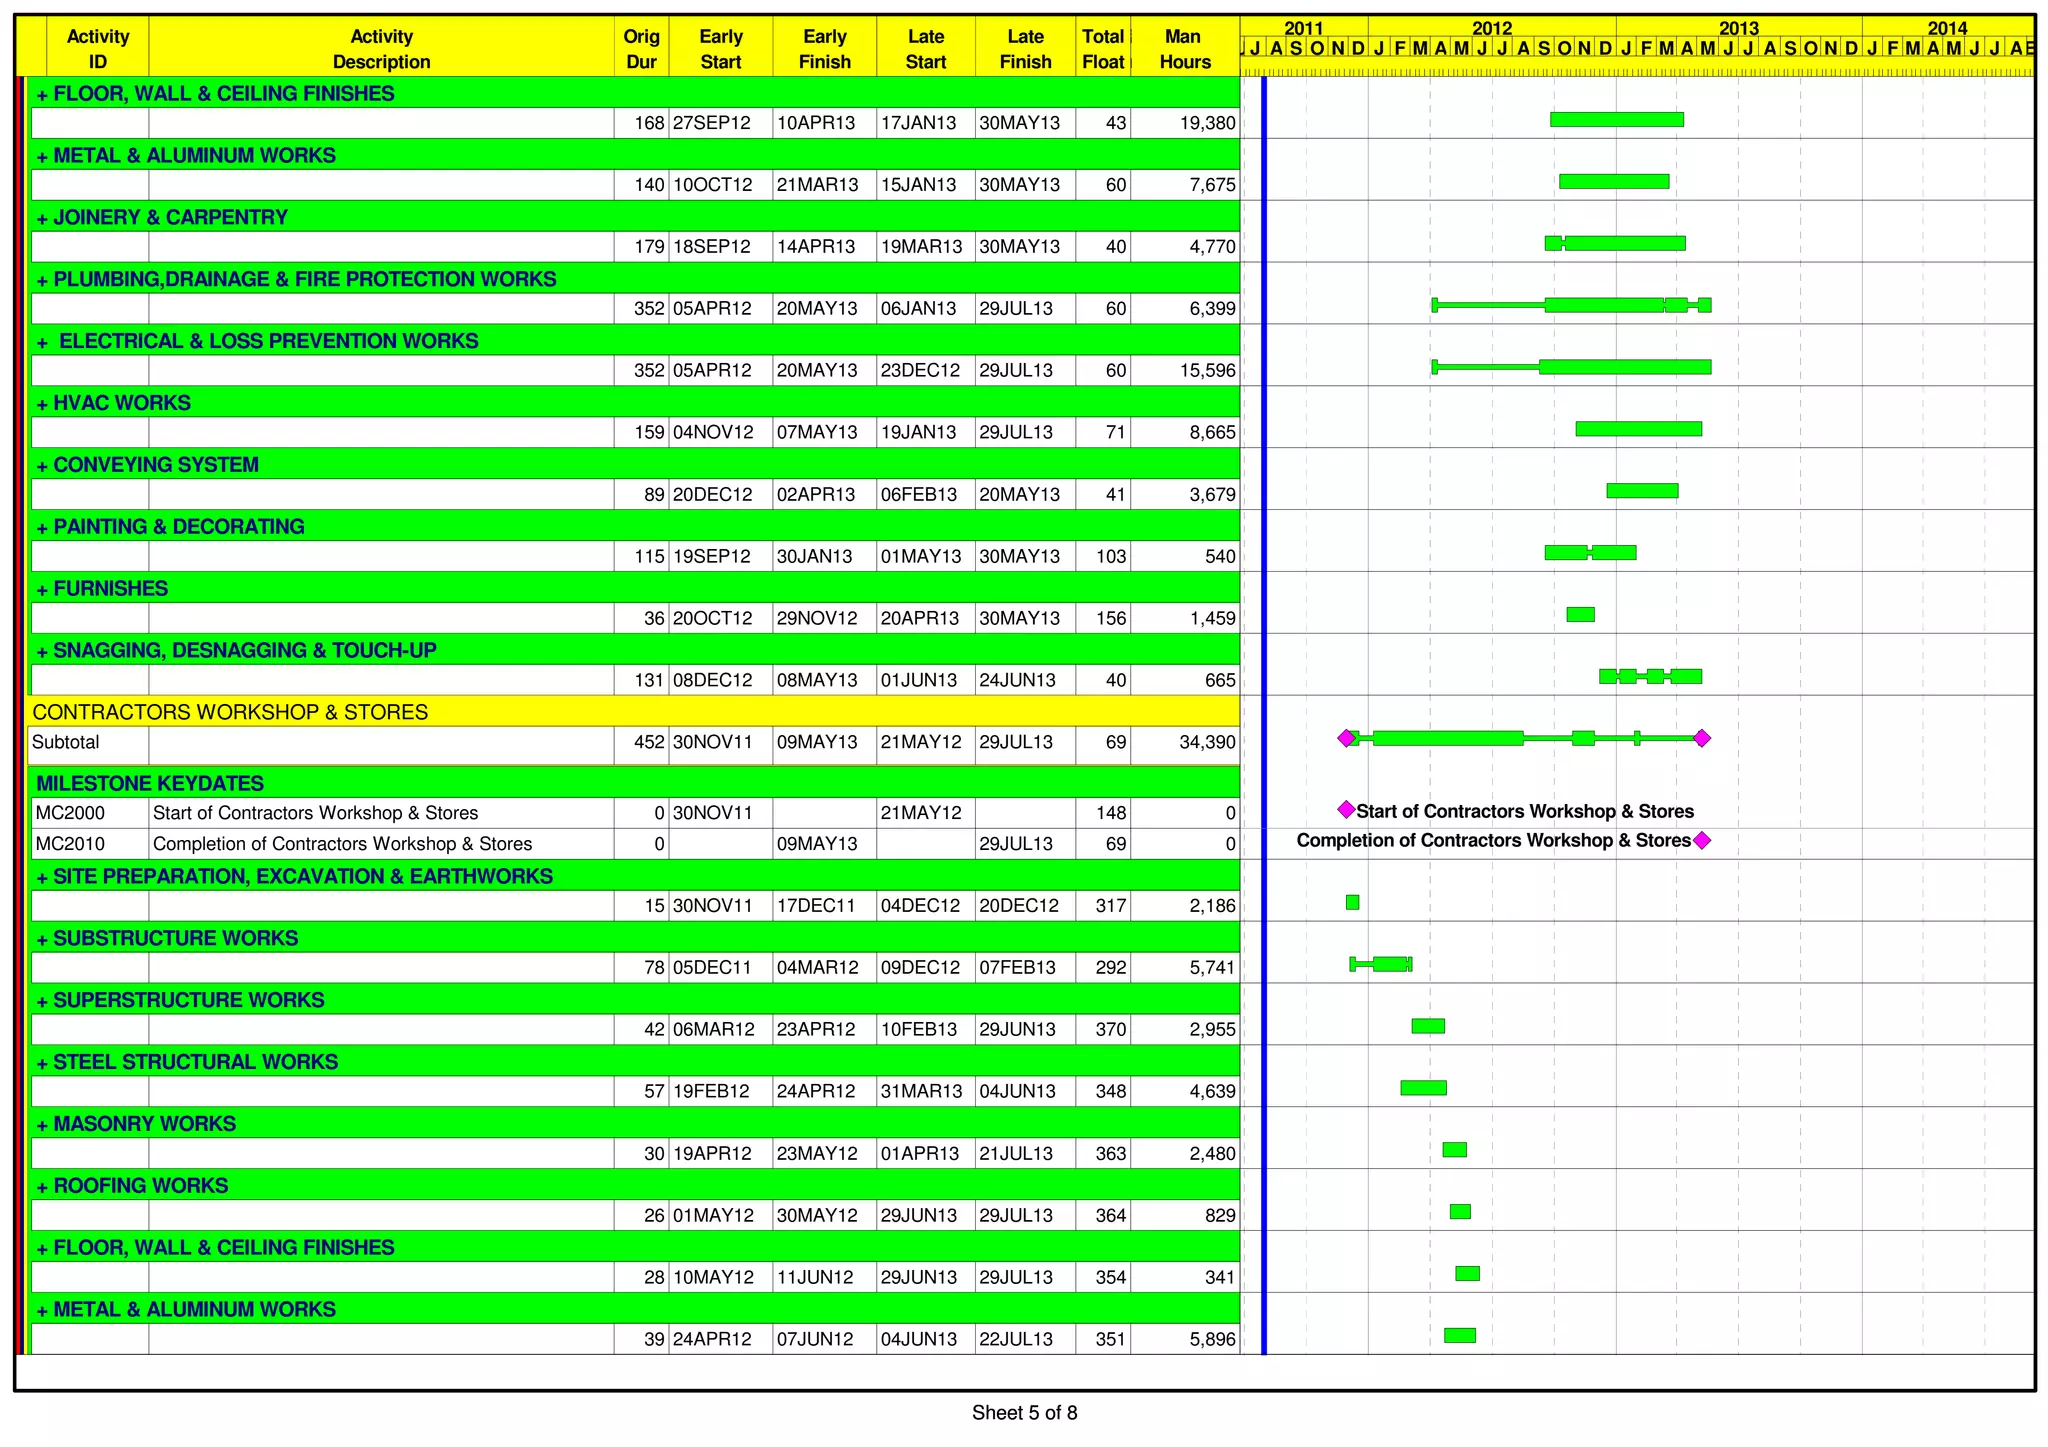Expand the STEEL STRUCTURAL WORKS group
The image size is (2048, 1447).
[42, 1065]
